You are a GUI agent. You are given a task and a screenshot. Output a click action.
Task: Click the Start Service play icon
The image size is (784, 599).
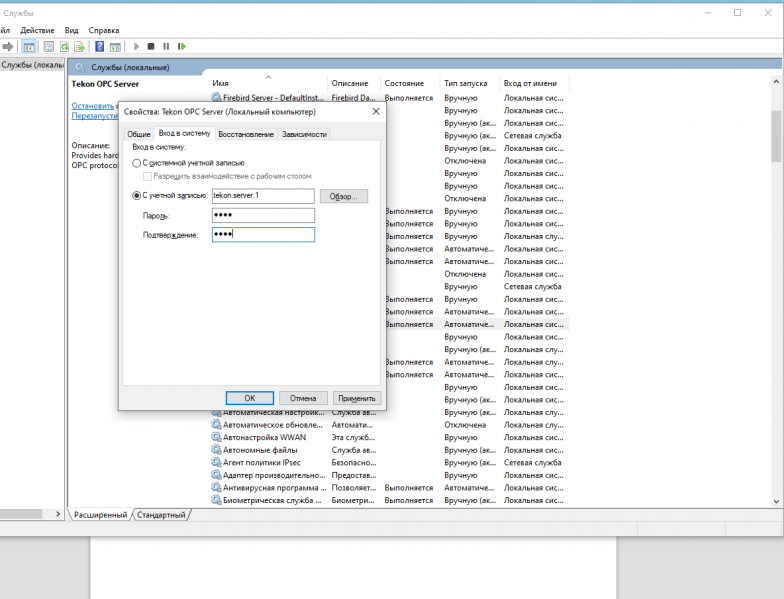click(136, 46)
